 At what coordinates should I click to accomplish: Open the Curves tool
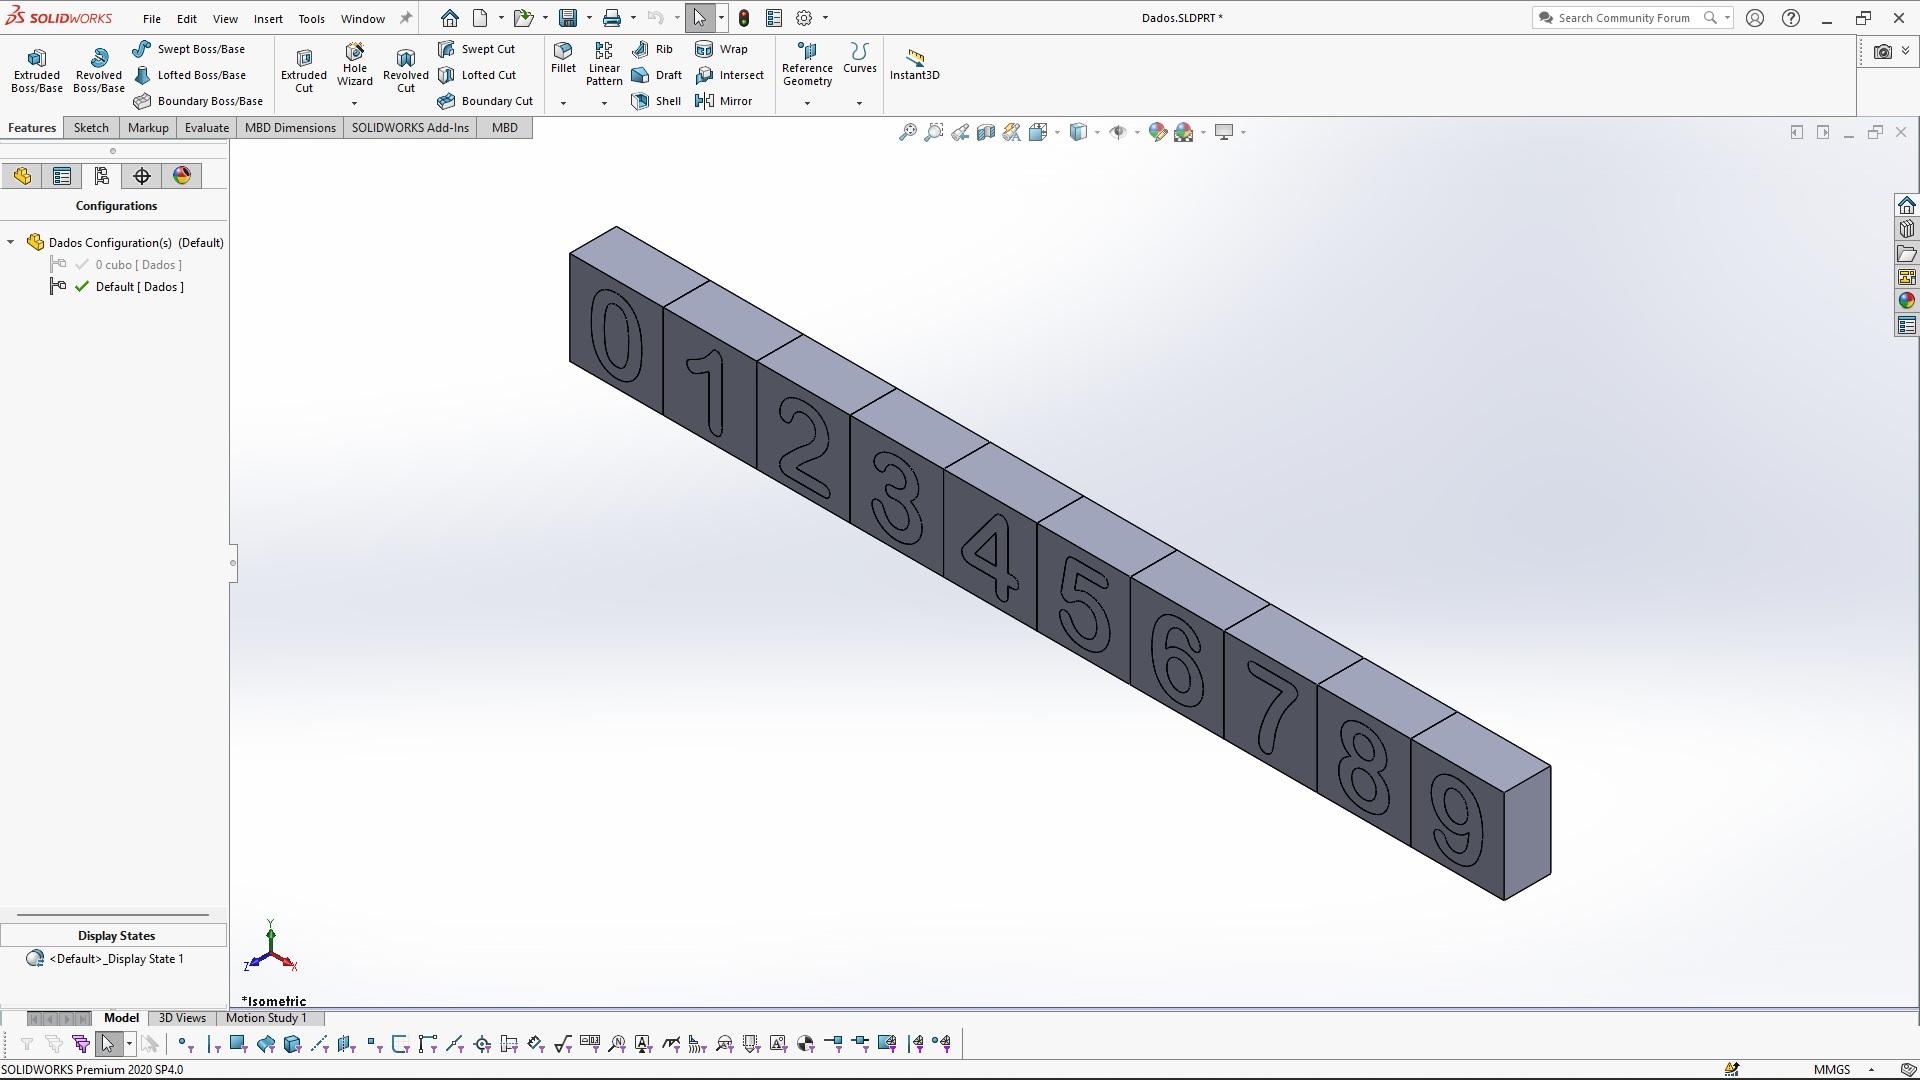coord(859,58)
